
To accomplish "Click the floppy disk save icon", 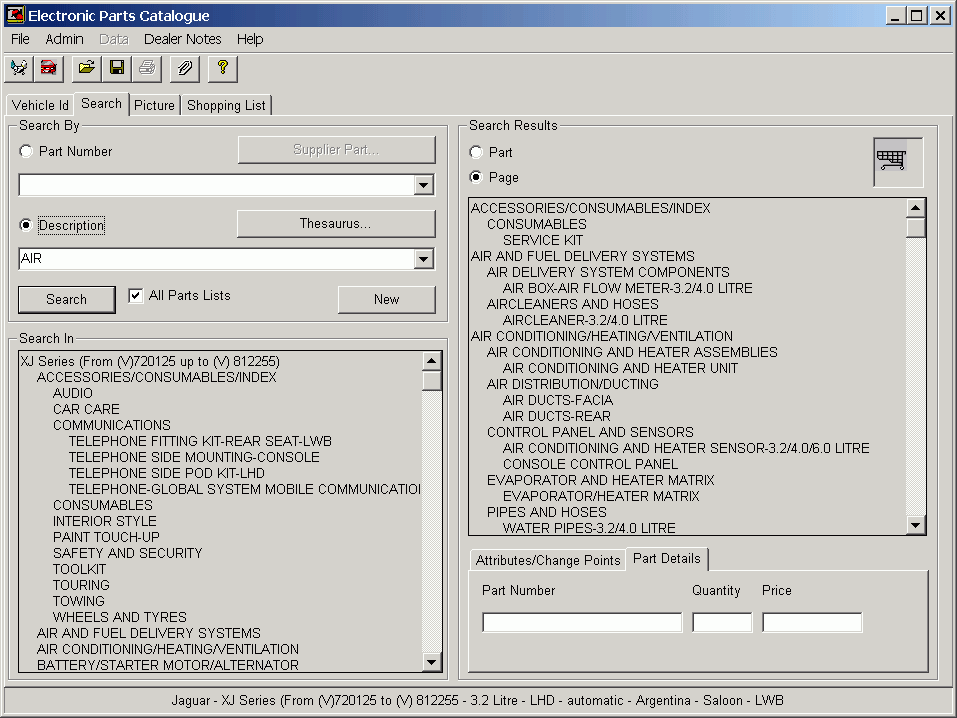I will [117, 68].
